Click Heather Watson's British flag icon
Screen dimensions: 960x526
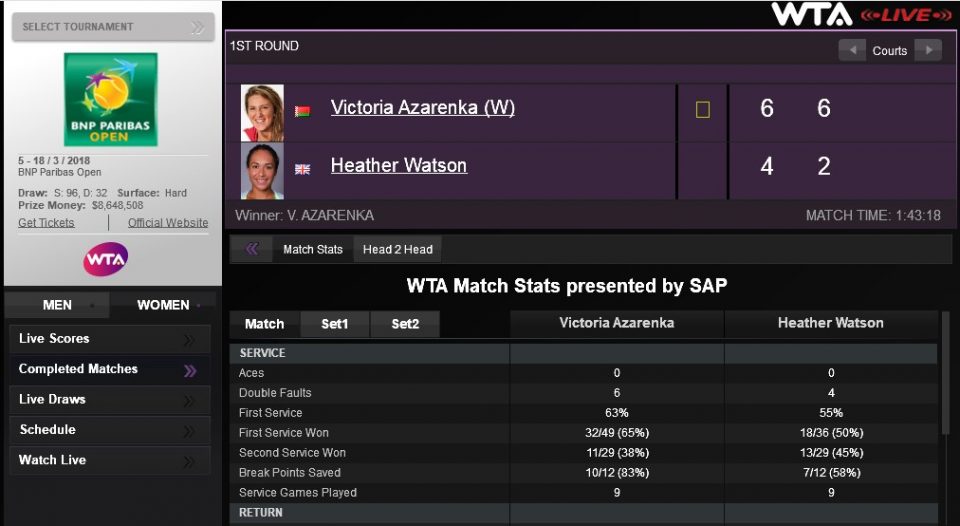point(302,169)
